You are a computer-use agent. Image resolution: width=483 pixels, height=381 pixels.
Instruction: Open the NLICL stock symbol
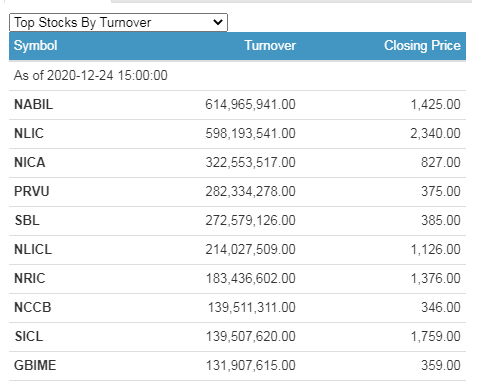point(33,250)
